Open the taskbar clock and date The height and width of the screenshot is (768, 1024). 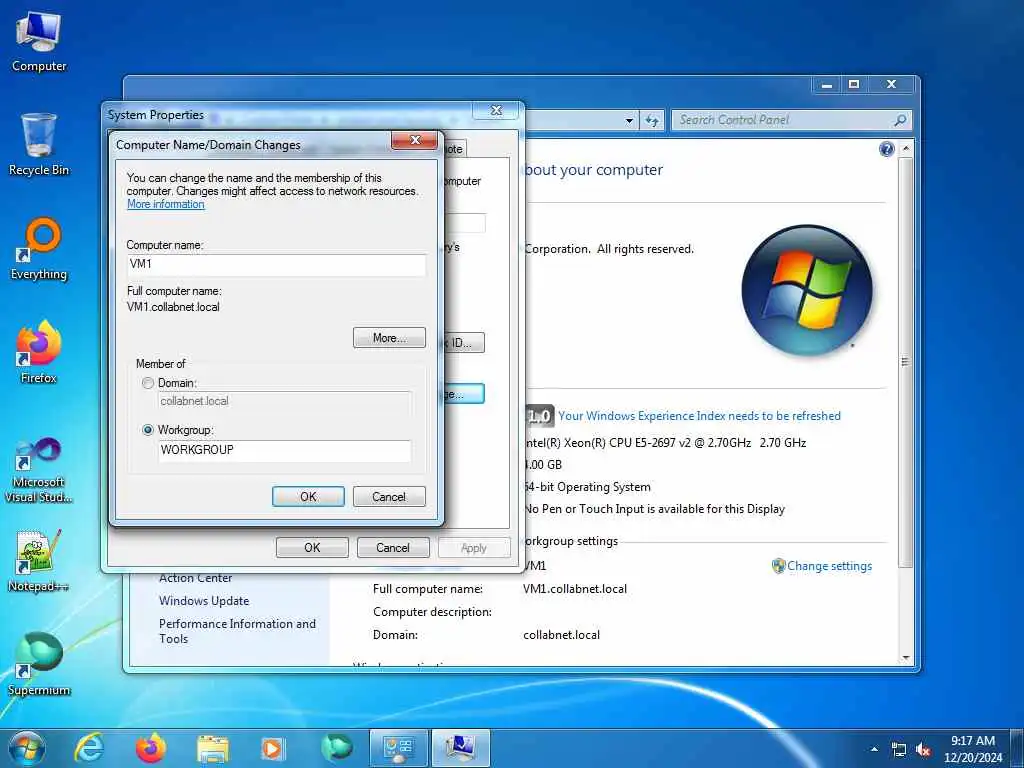pos(973,749)
